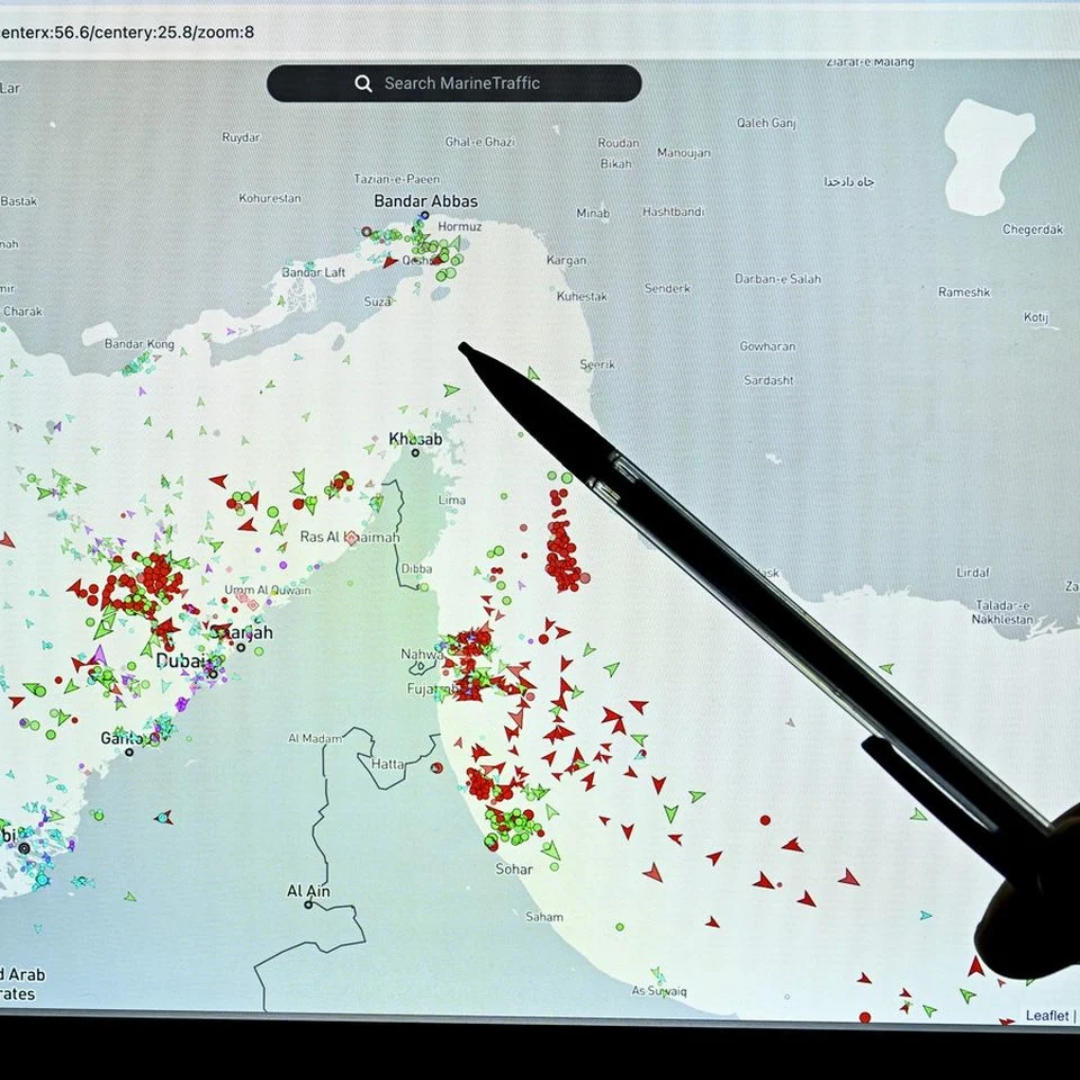Click the red diamond marker on Ras Al Khaimah

point(351,538)
